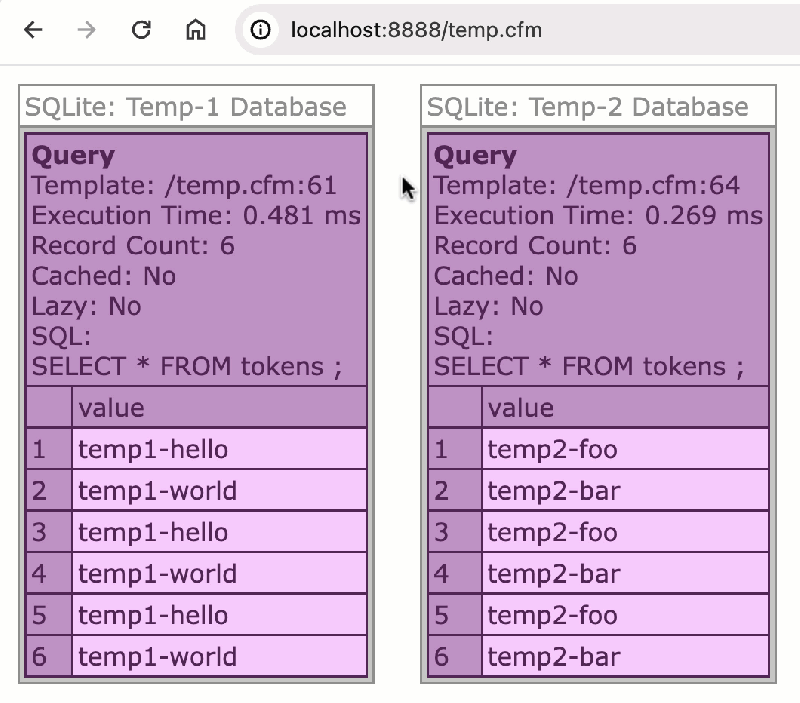
Task: Click the Query heading in Temp-1 debug box
Action: (x=73, y=155)
